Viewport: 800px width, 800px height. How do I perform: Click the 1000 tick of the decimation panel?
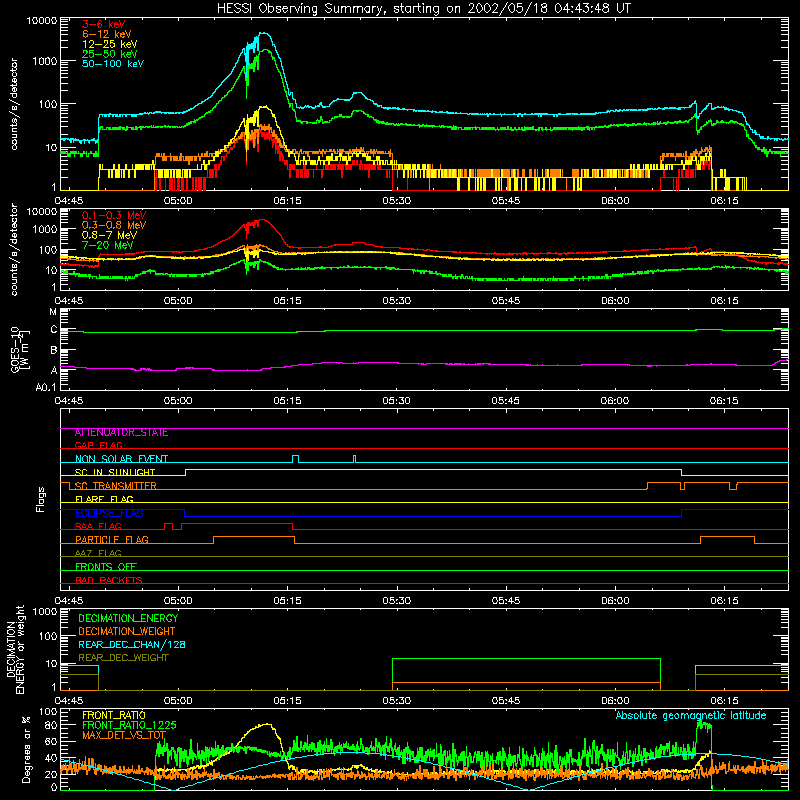coord(45,611)
